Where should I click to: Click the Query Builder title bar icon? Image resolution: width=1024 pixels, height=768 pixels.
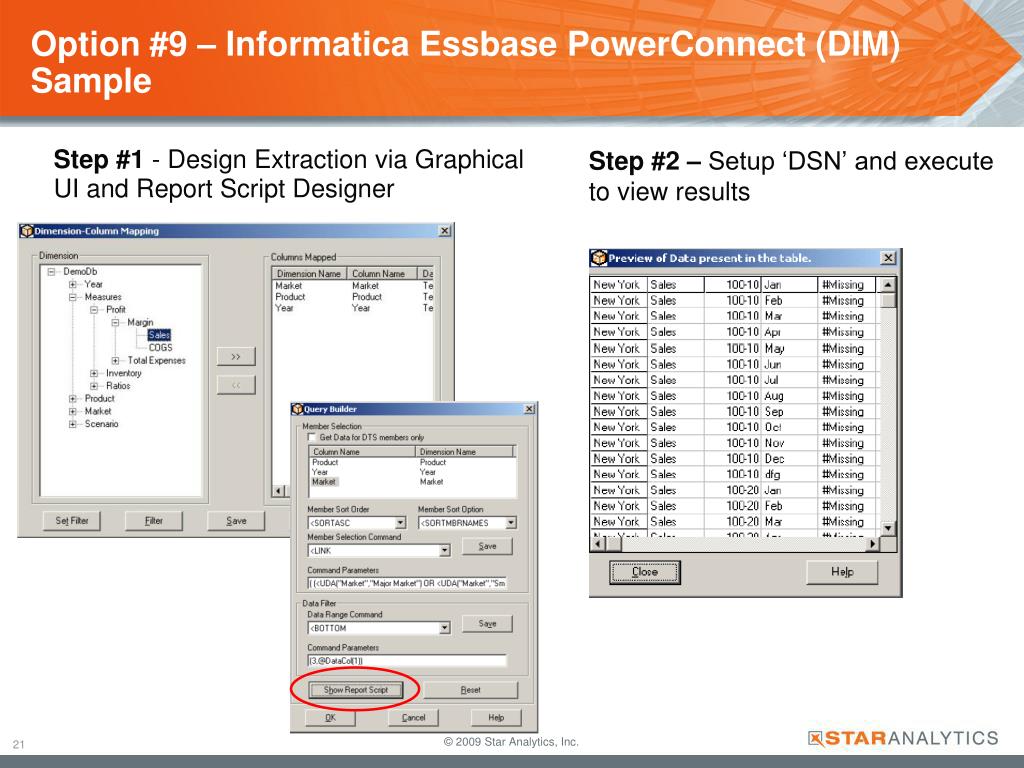(x=298, y=409)
